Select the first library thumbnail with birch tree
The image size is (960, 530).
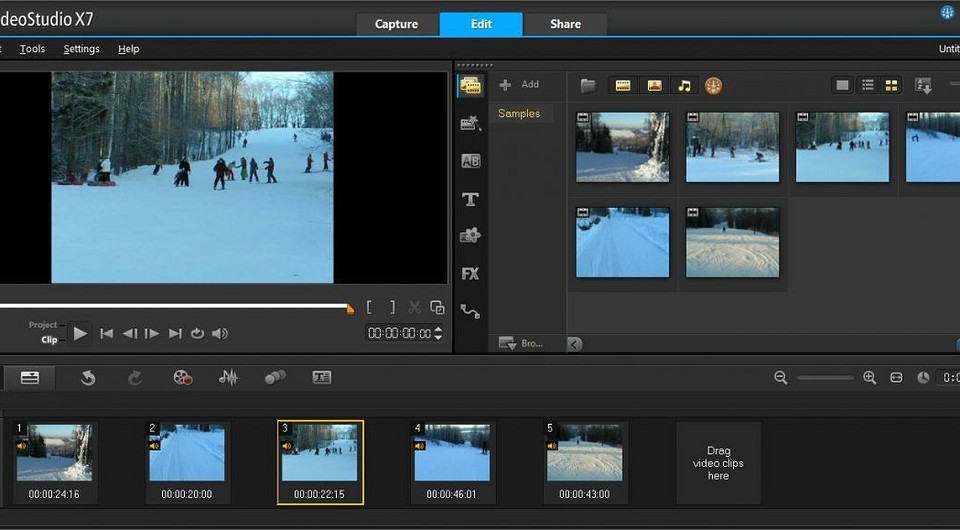623,147
